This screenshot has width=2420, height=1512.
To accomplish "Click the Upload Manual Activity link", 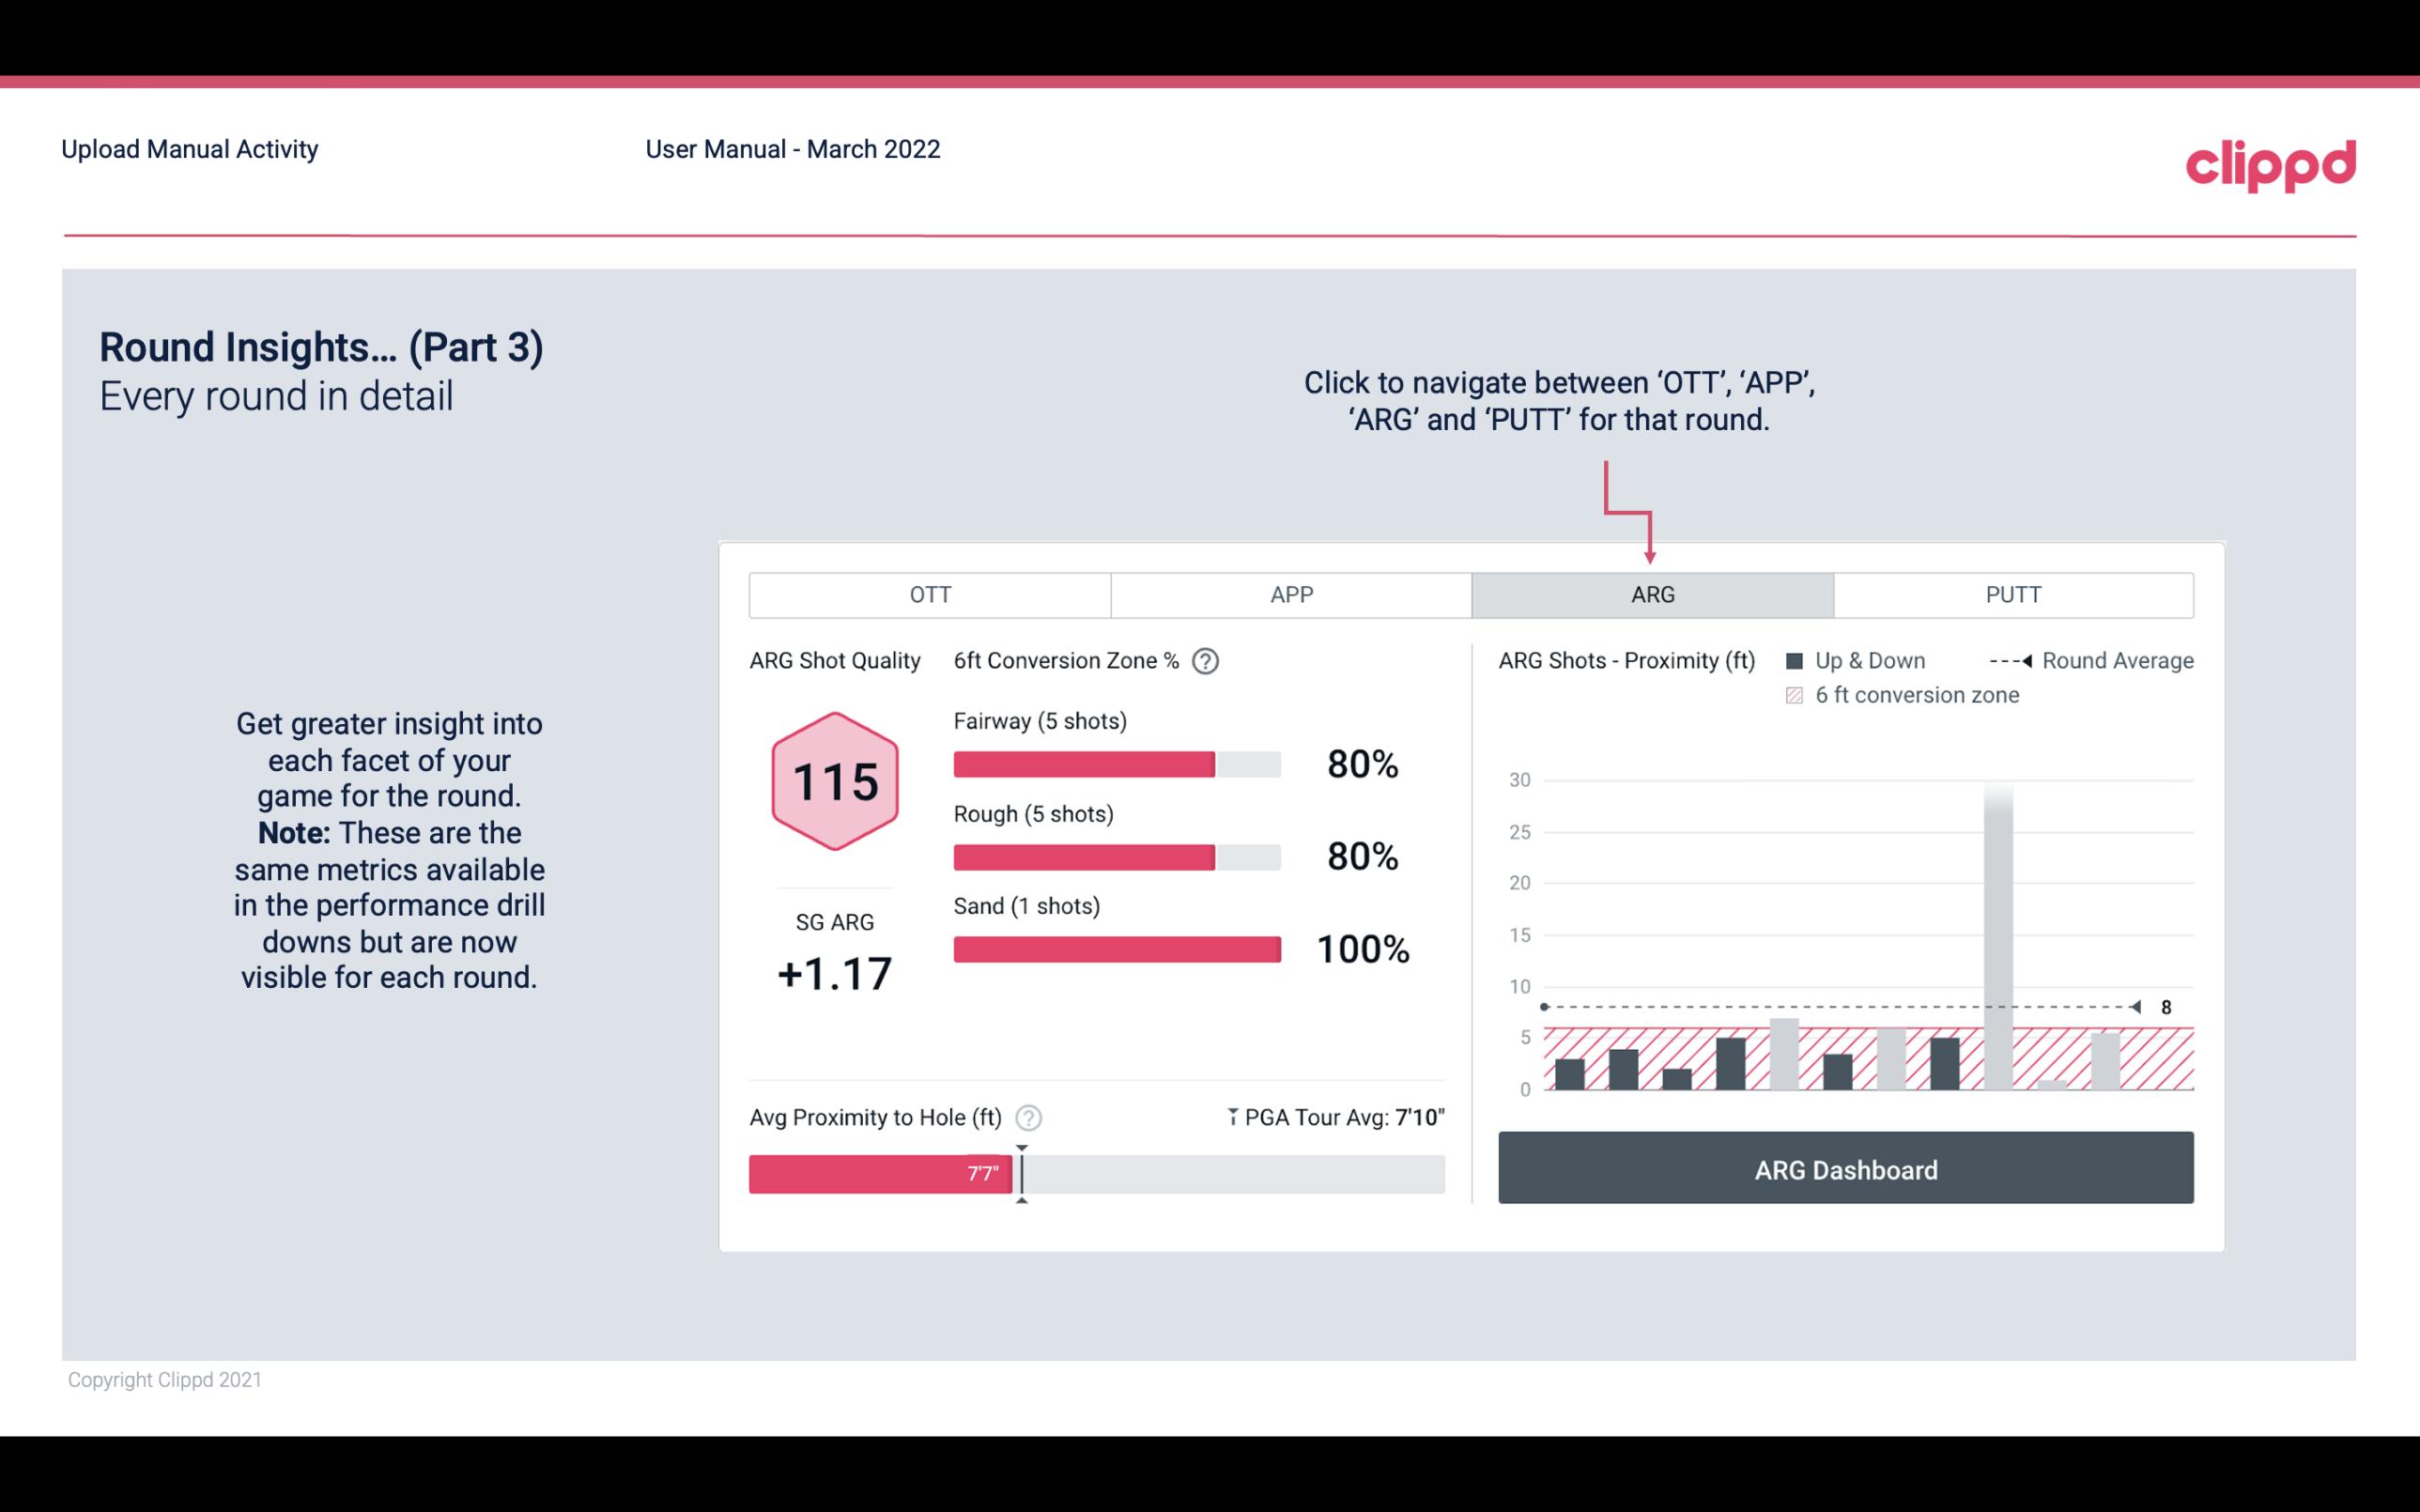I will 190,148.
